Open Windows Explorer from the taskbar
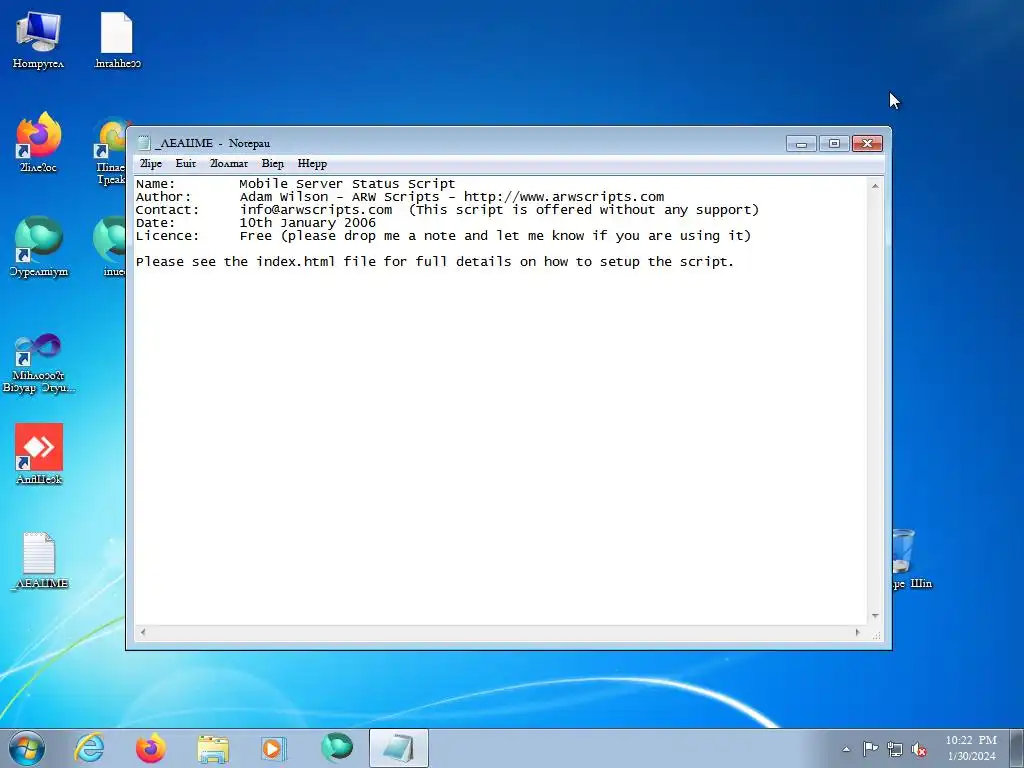 213,748
